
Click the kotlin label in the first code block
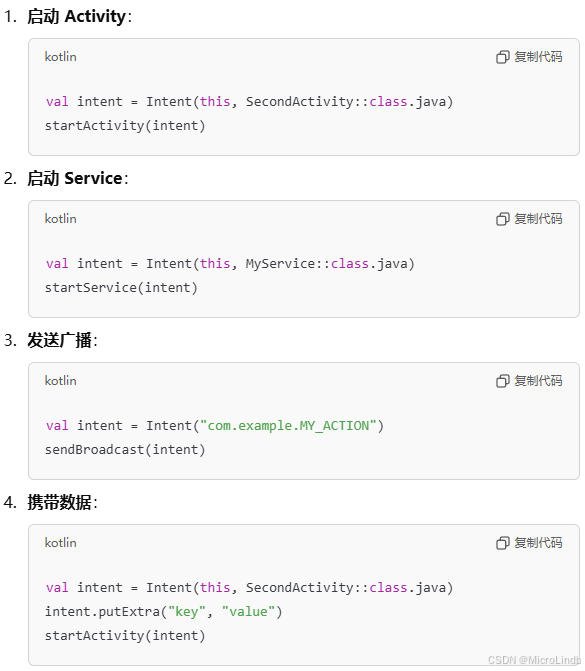pyautogui.click(x=61, y=57)
